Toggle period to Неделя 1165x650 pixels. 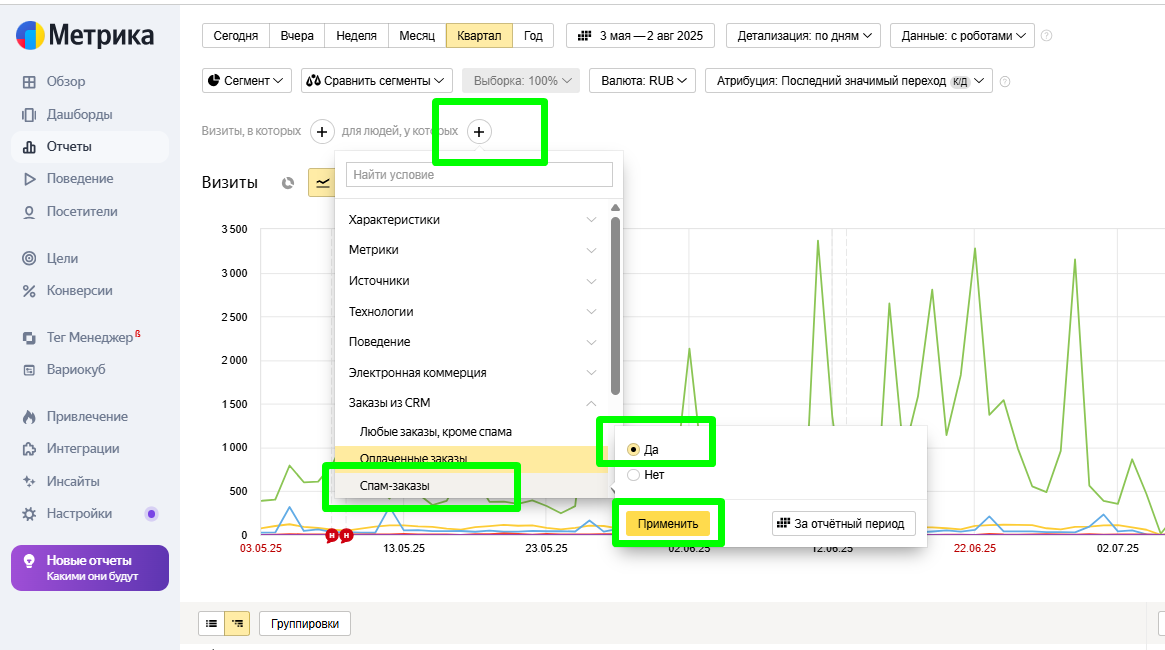point(356,36)
